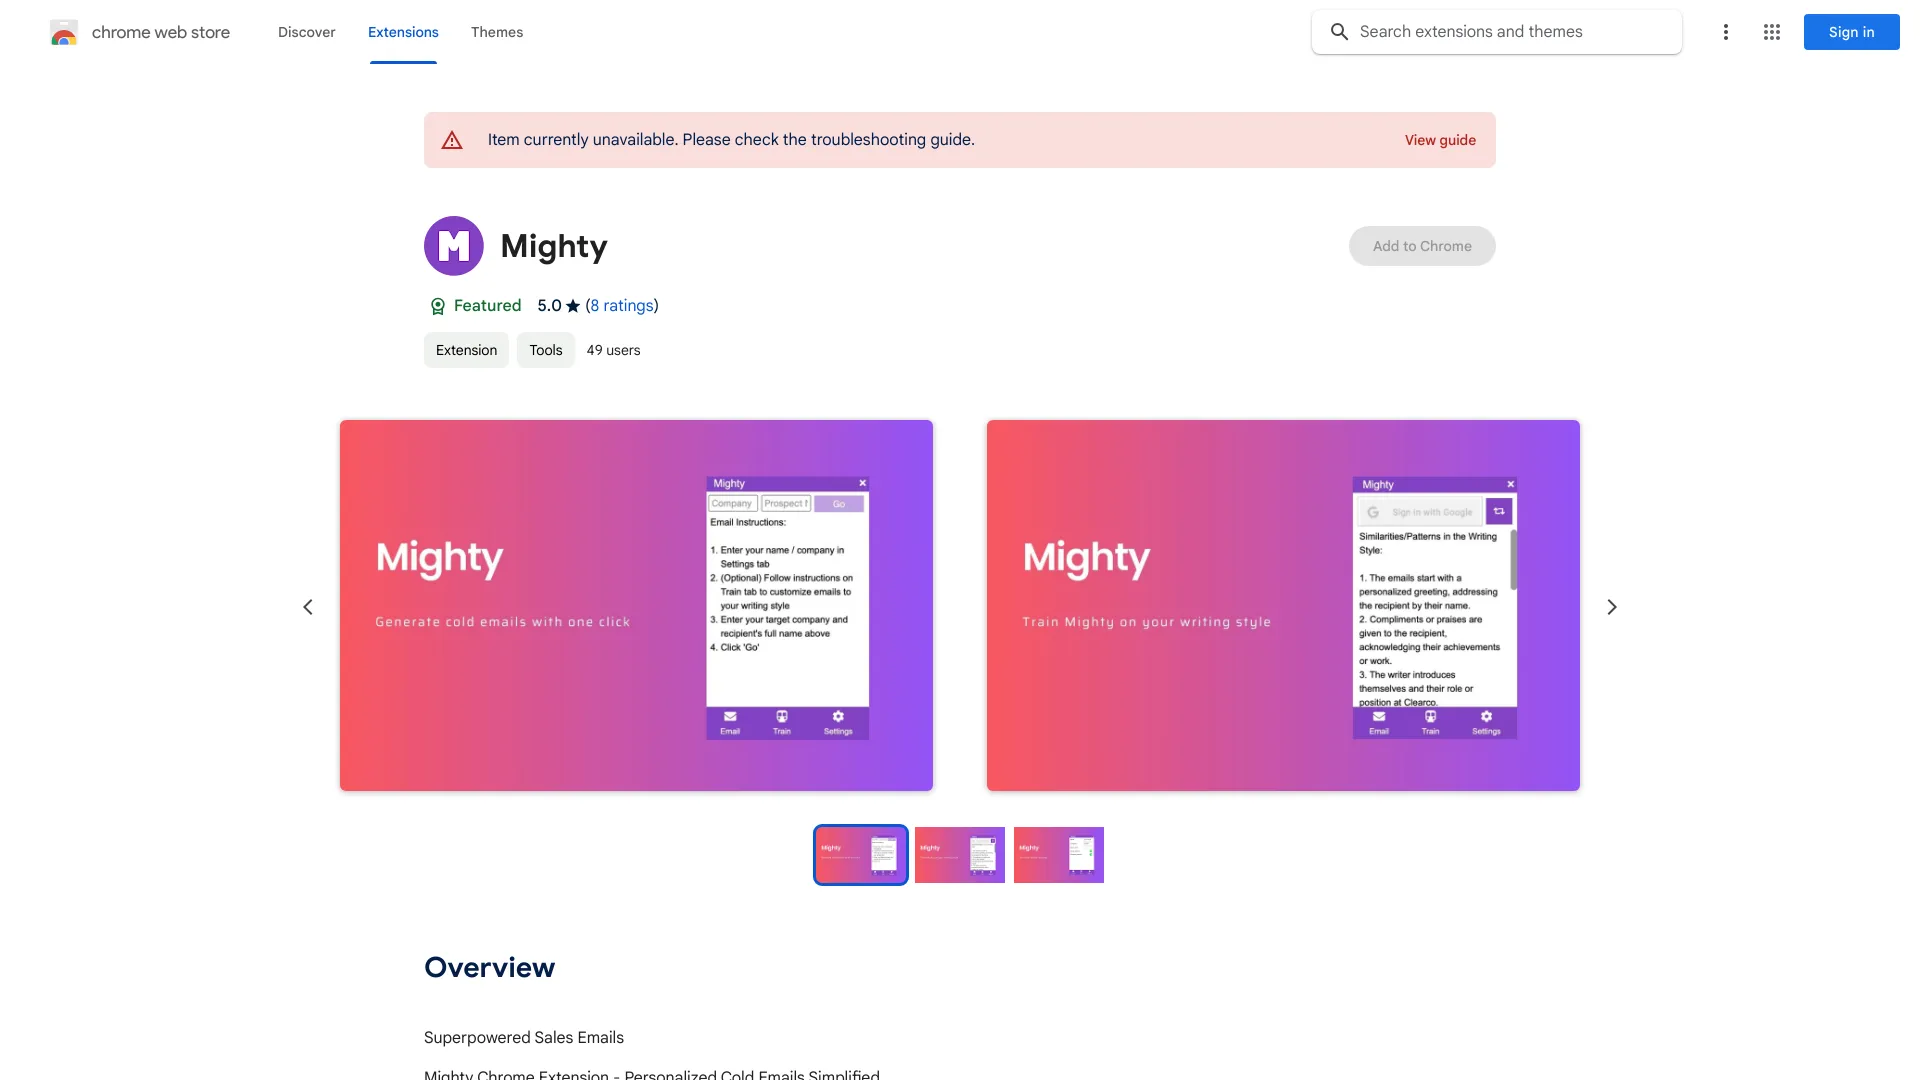Screen dimensions: 1920x1080
Task: Click the Mighty extension icon
Action: 454,245
